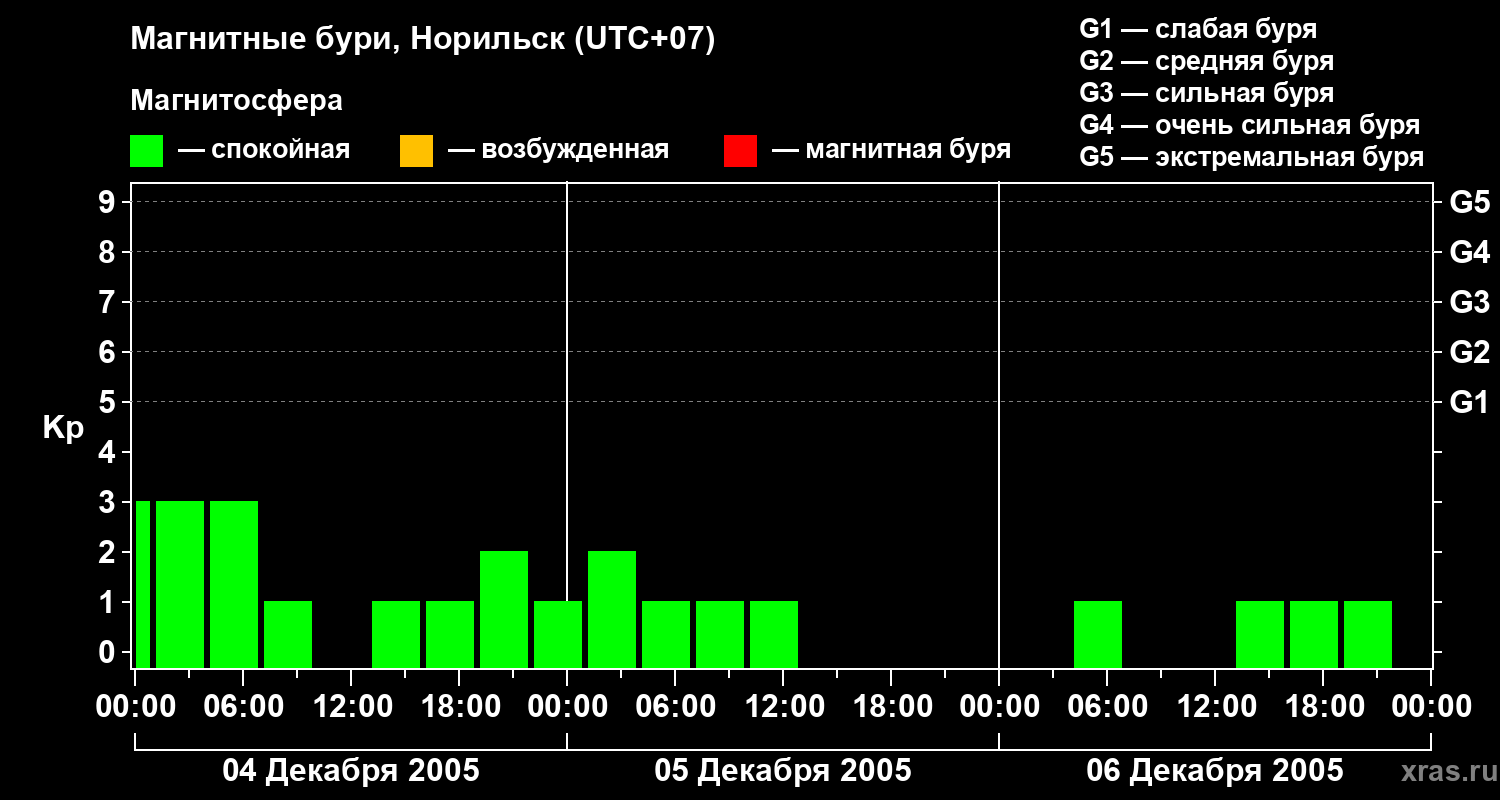Click 'G3 — сильная буря' legend line
Image resolution: width=1500 pixels, height=800 pixels.
[x=1206, y=93]
